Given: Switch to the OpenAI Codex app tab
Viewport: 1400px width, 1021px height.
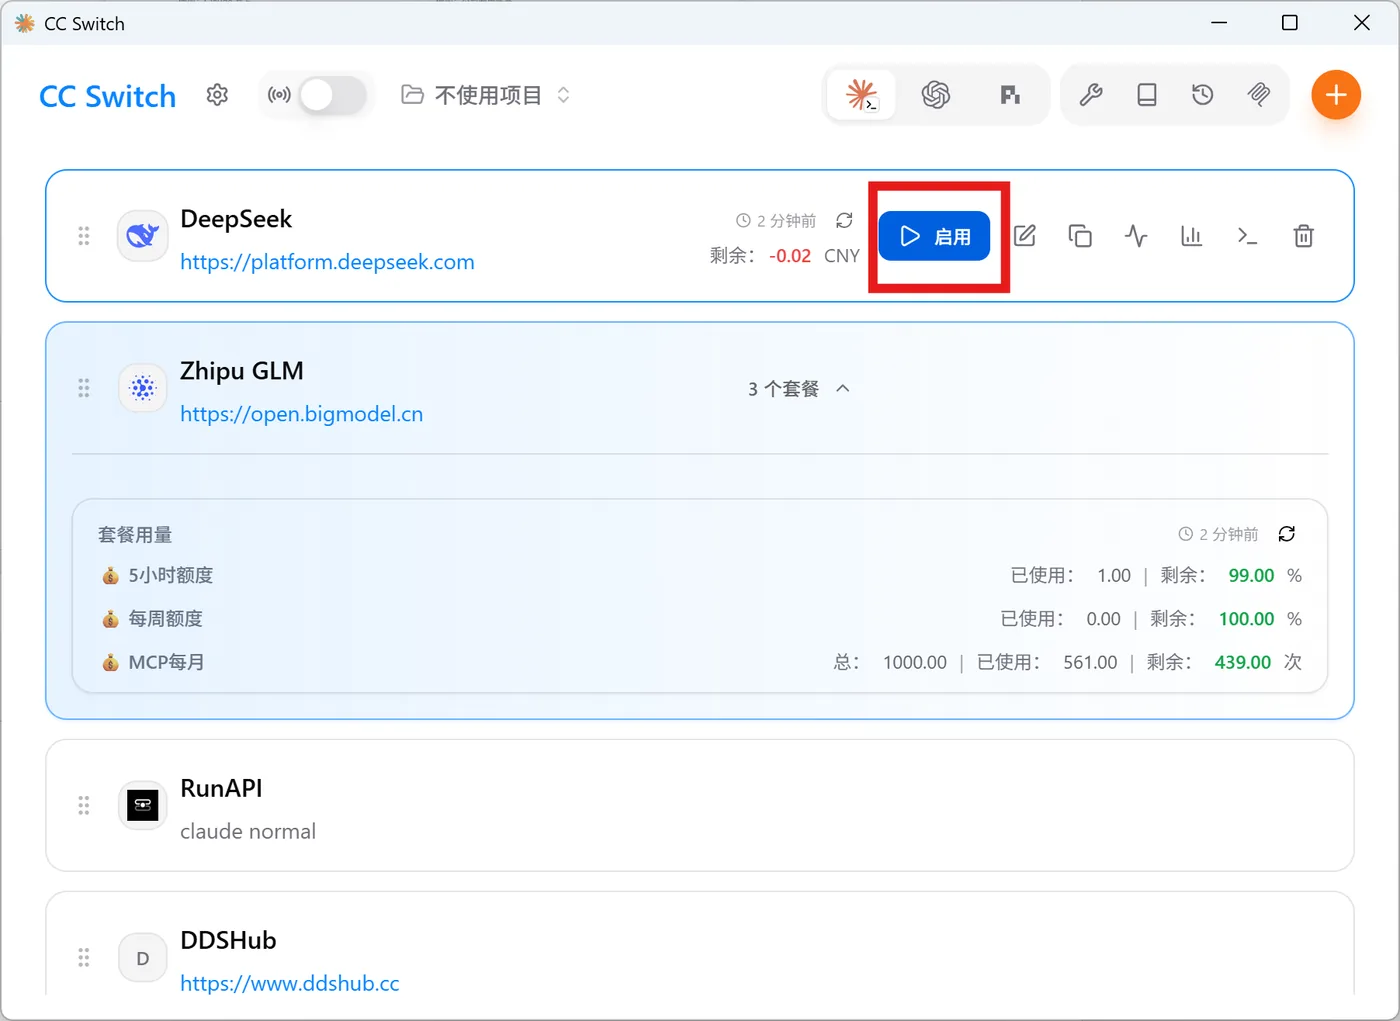Looking at the screenshot, I should click(936, 95).
